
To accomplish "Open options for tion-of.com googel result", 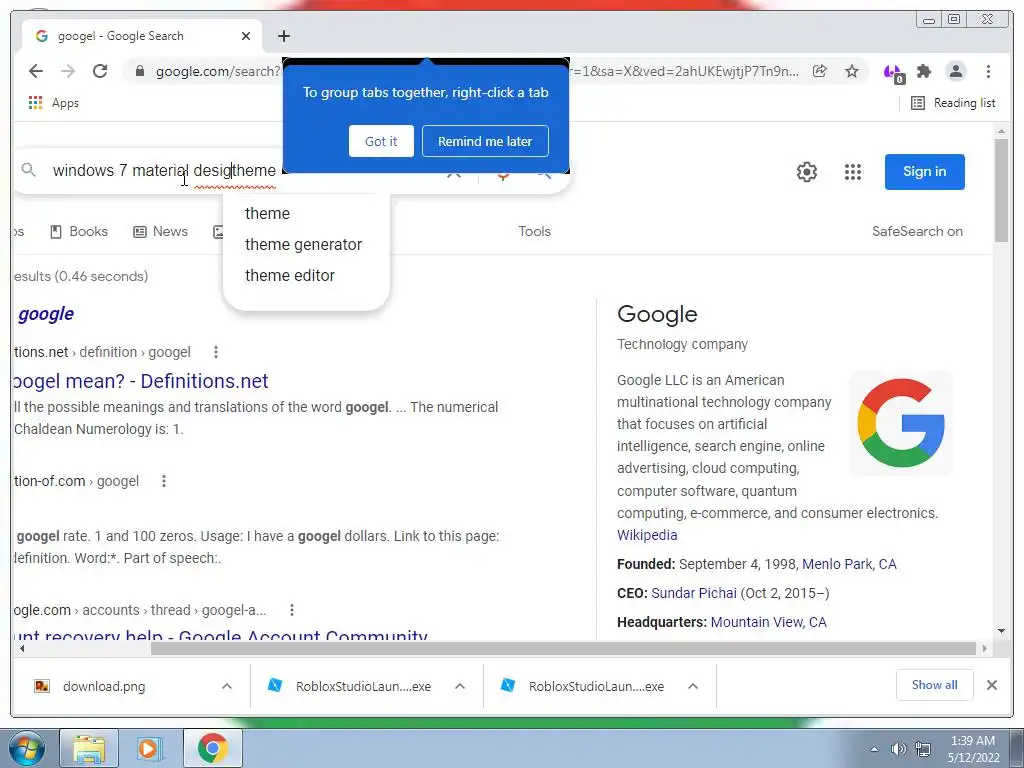I will (x=164, y=481).
